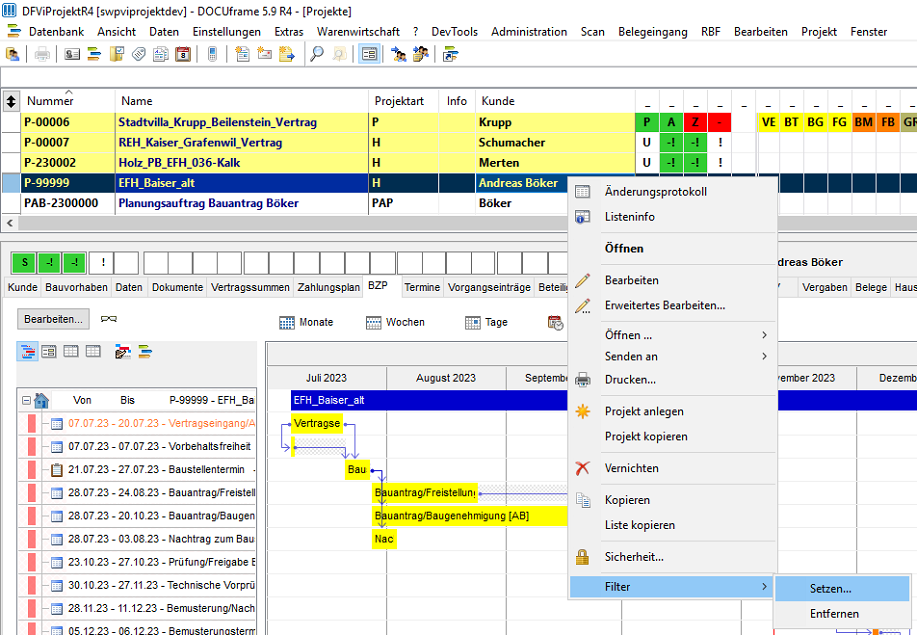
Task: Choose Drucken... from the context menu
Action: 672,379
